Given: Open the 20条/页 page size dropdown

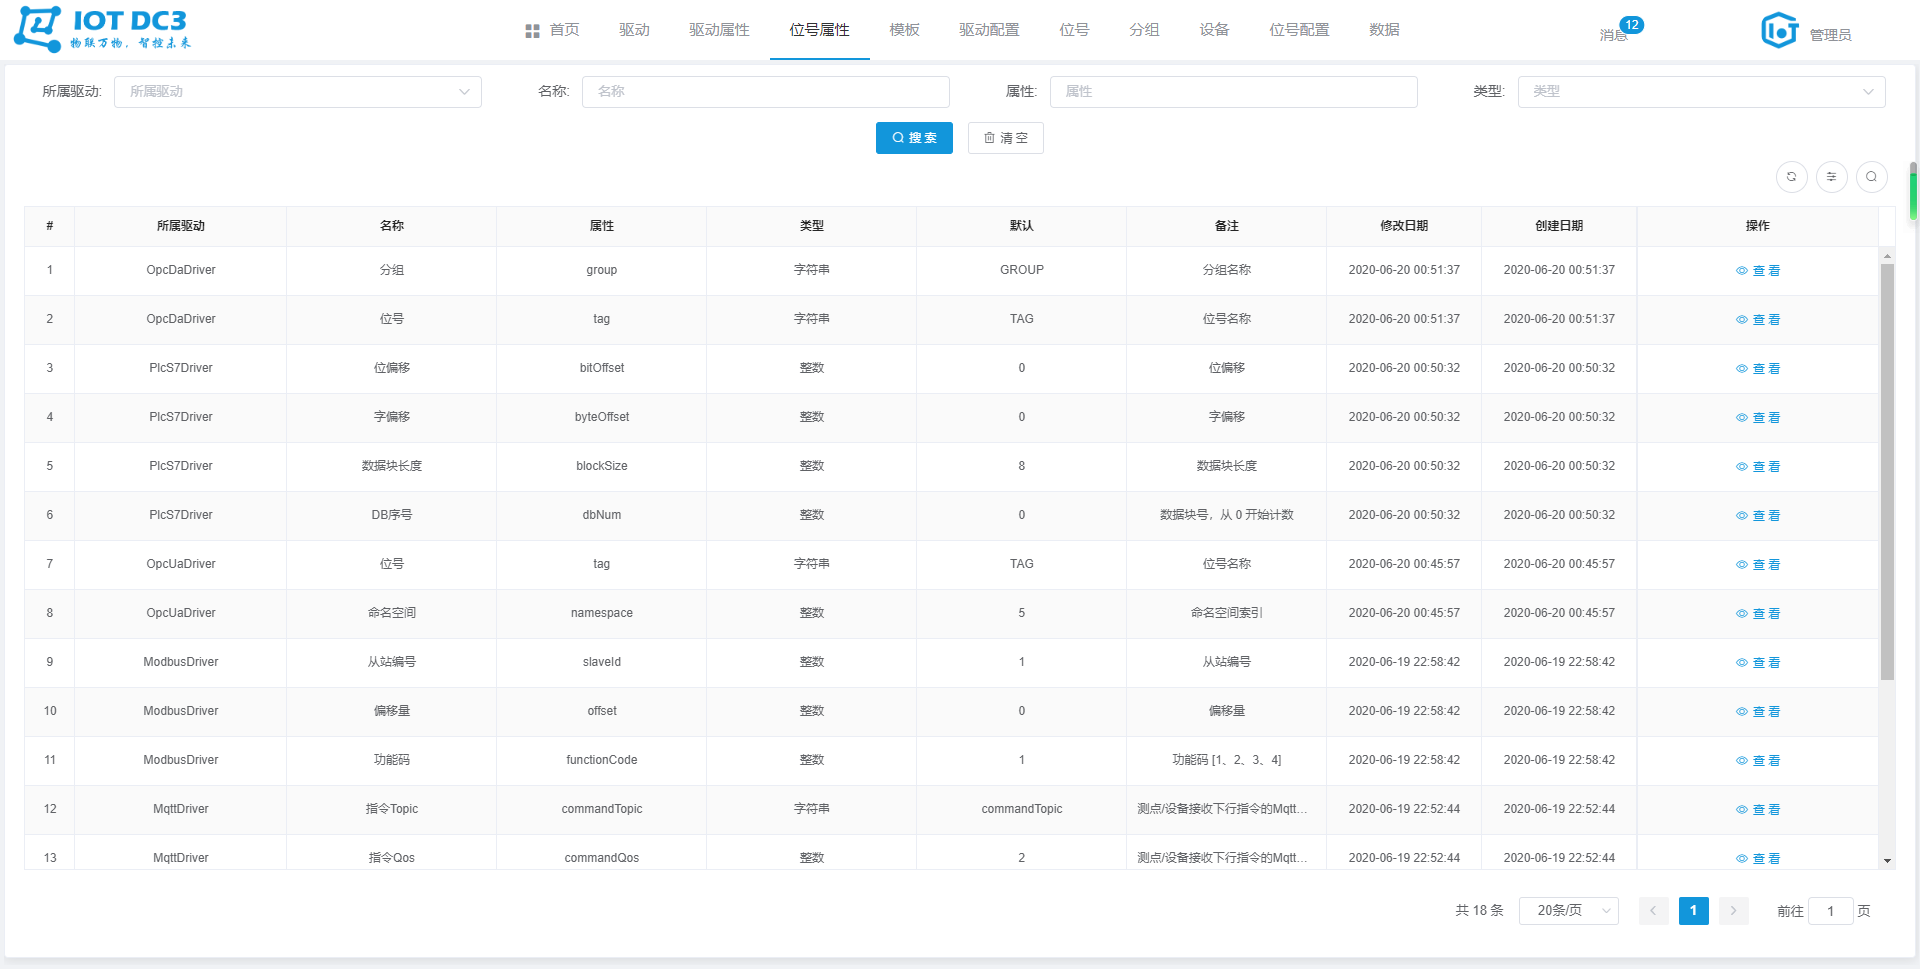Looking at the screenshot, I should pos(1569,911).
